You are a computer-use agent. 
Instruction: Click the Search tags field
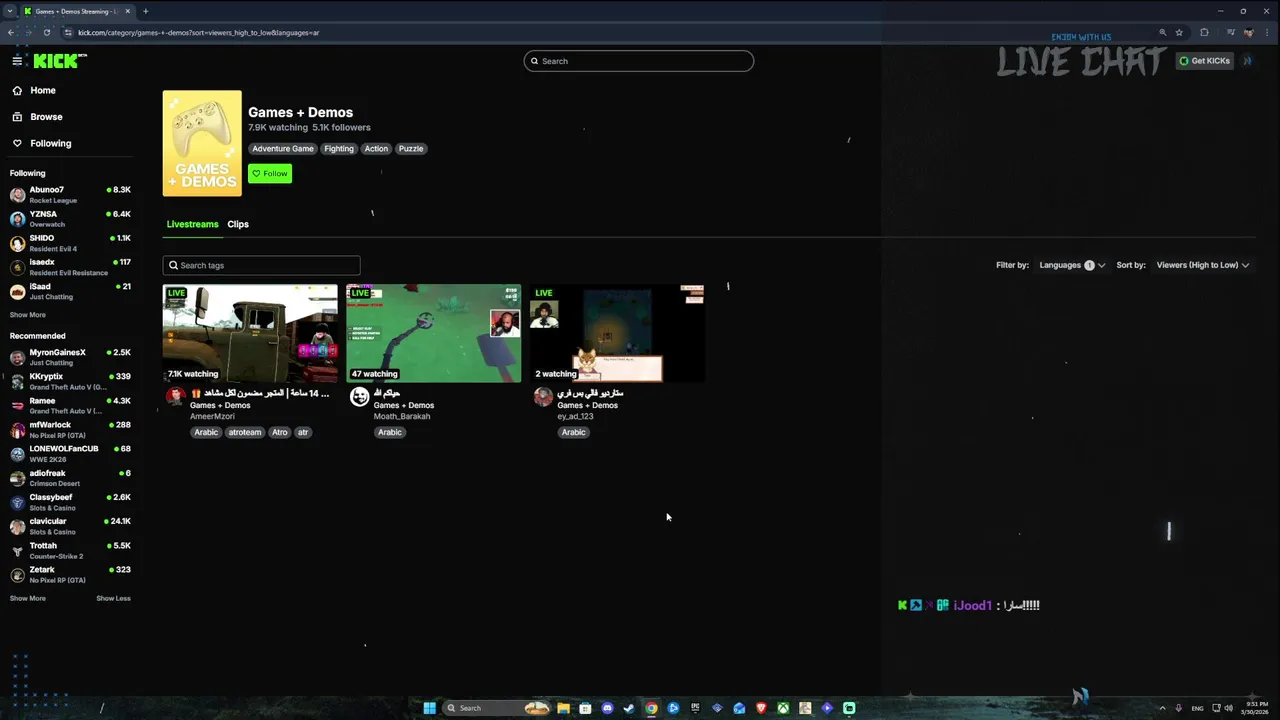(261, 265)
